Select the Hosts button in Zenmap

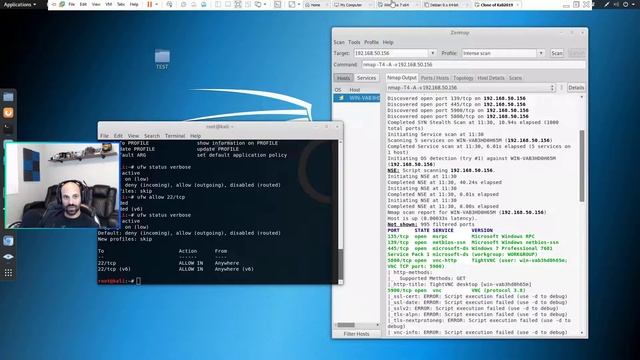click(343, 78)
